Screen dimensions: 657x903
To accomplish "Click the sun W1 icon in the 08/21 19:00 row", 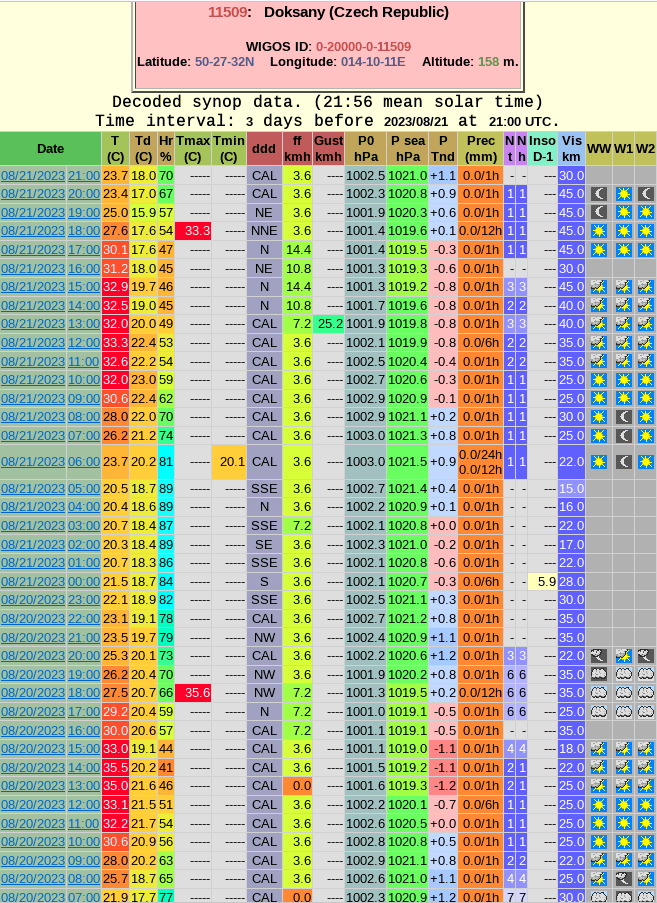I will pos(623,212).
